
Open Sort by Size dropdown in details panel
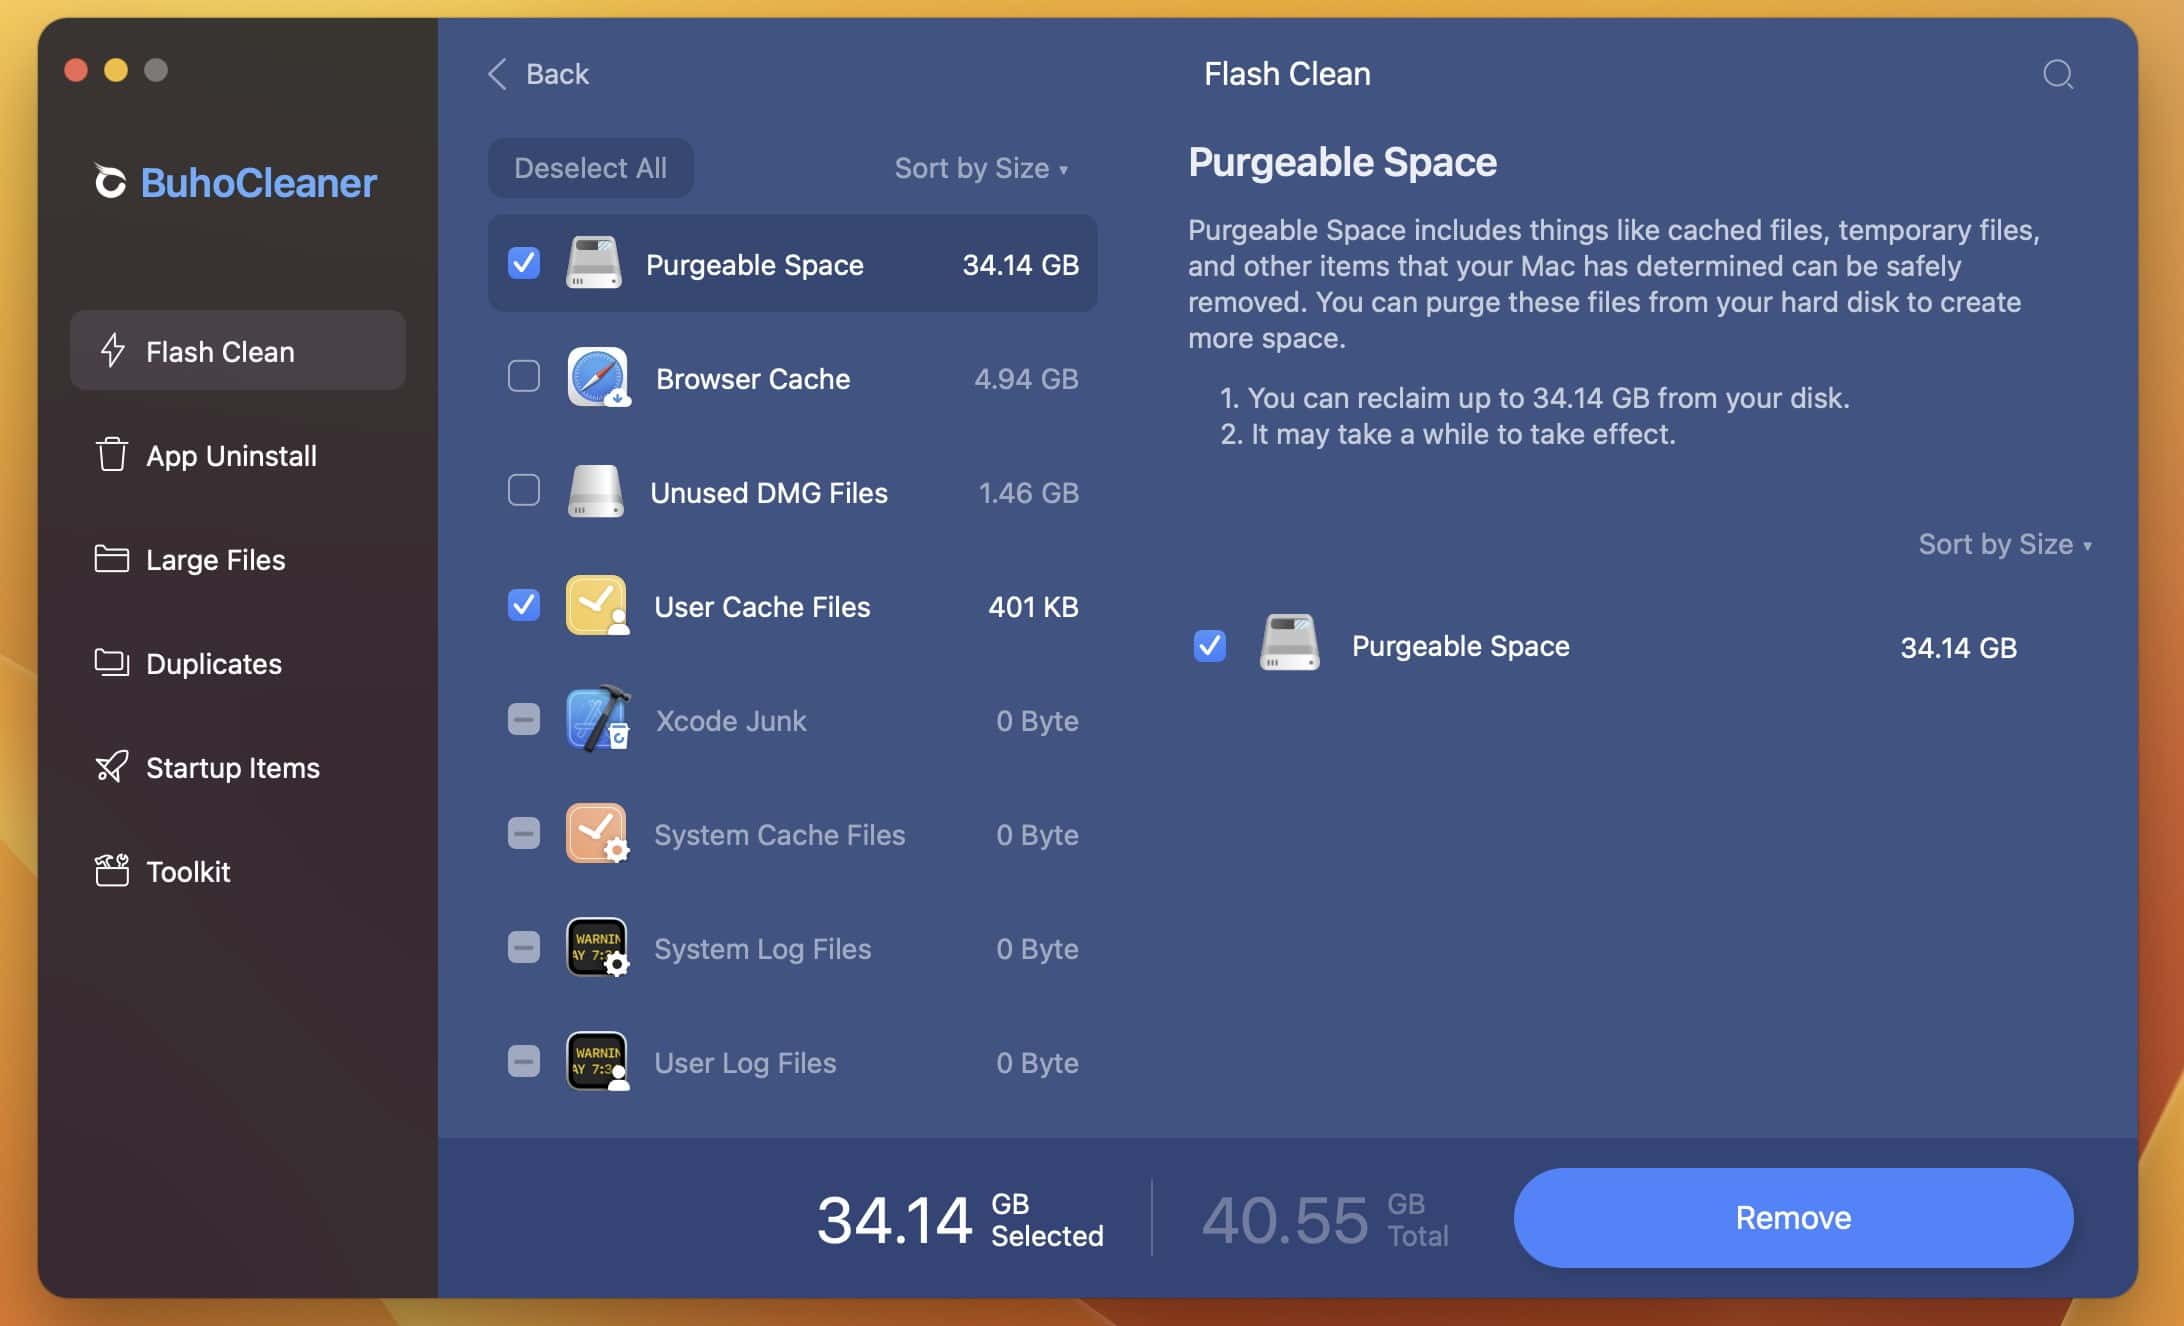2004,544
